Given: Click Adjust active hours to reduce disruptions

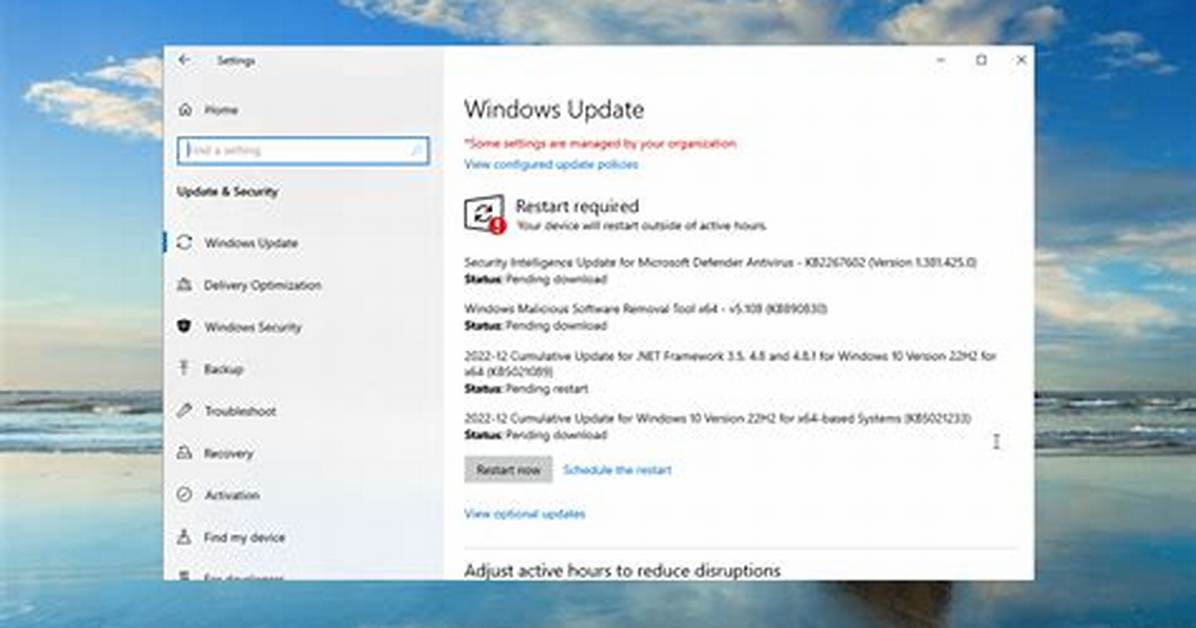Looking at the screenshot, I should coord(622,570).
